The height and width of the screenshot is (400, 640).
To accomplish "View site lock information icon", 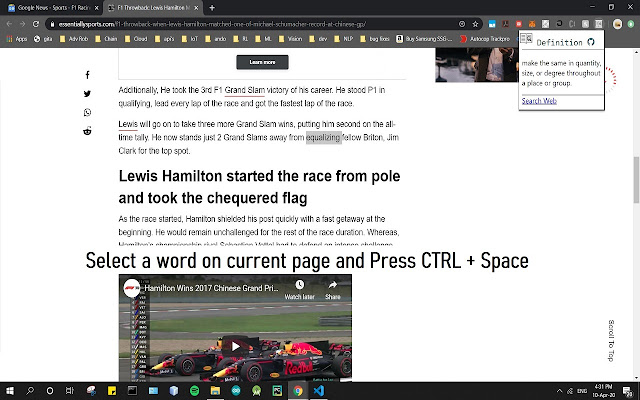I will pos(52,24).
